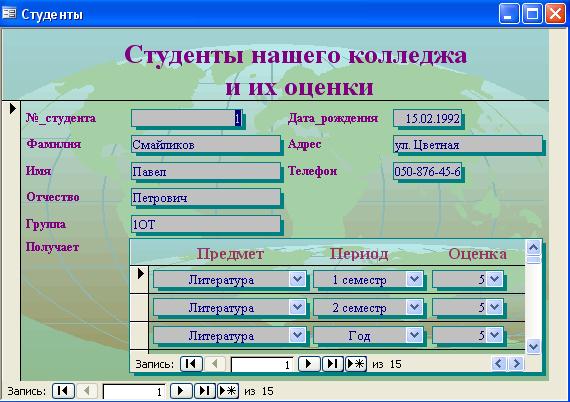
Task: Open Оценка dropdown in 1 семестр row
Action: point(494,280)
